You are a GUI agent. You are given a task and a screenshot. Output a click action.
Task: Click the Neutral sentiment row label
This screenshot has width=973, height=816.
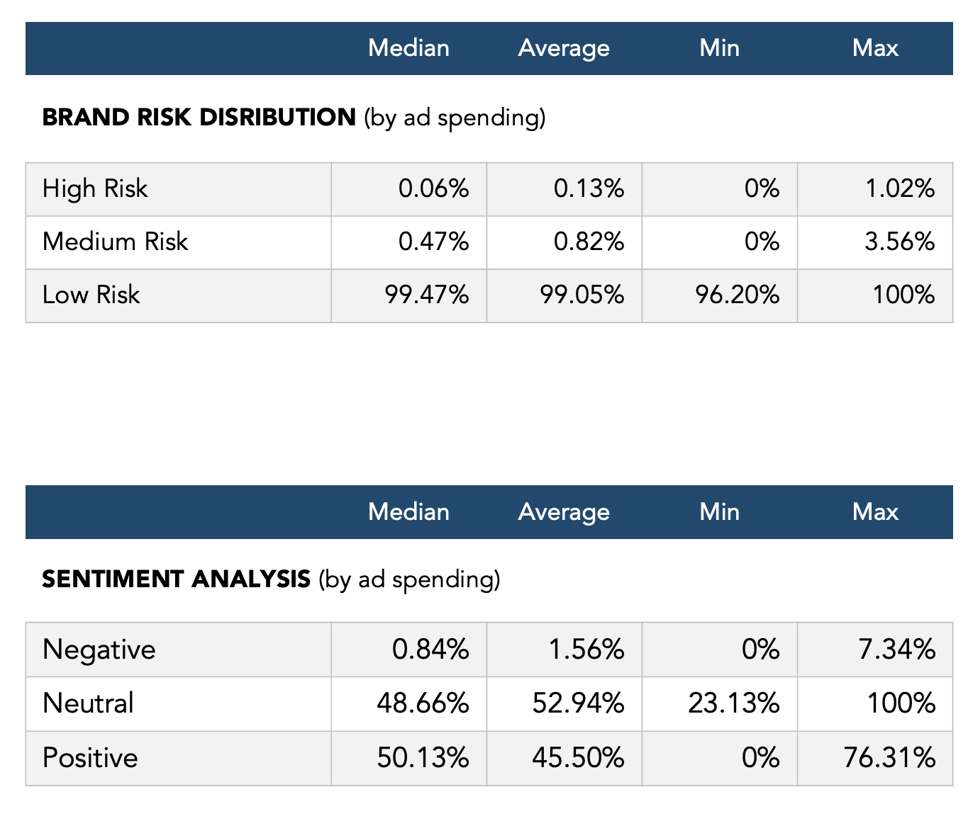point(88,703)
